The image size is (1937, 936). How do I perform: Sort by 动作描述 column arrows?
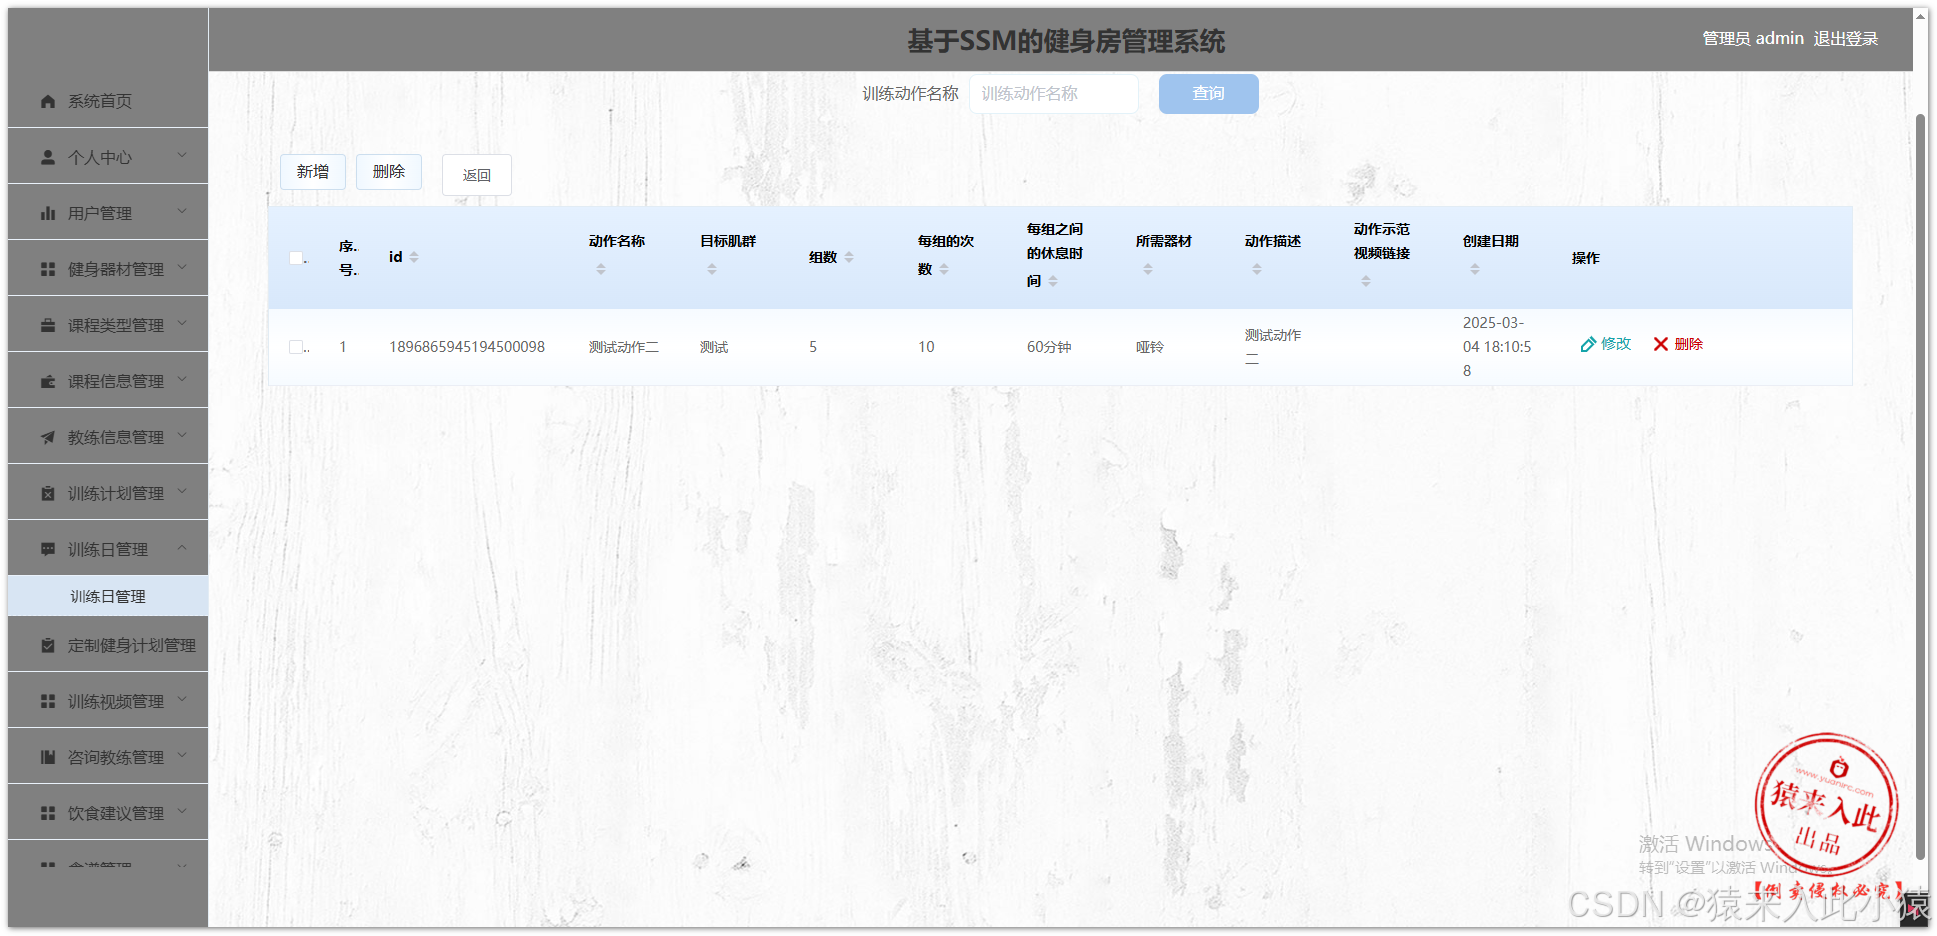pyautogui.click(x=1257, y=269)
